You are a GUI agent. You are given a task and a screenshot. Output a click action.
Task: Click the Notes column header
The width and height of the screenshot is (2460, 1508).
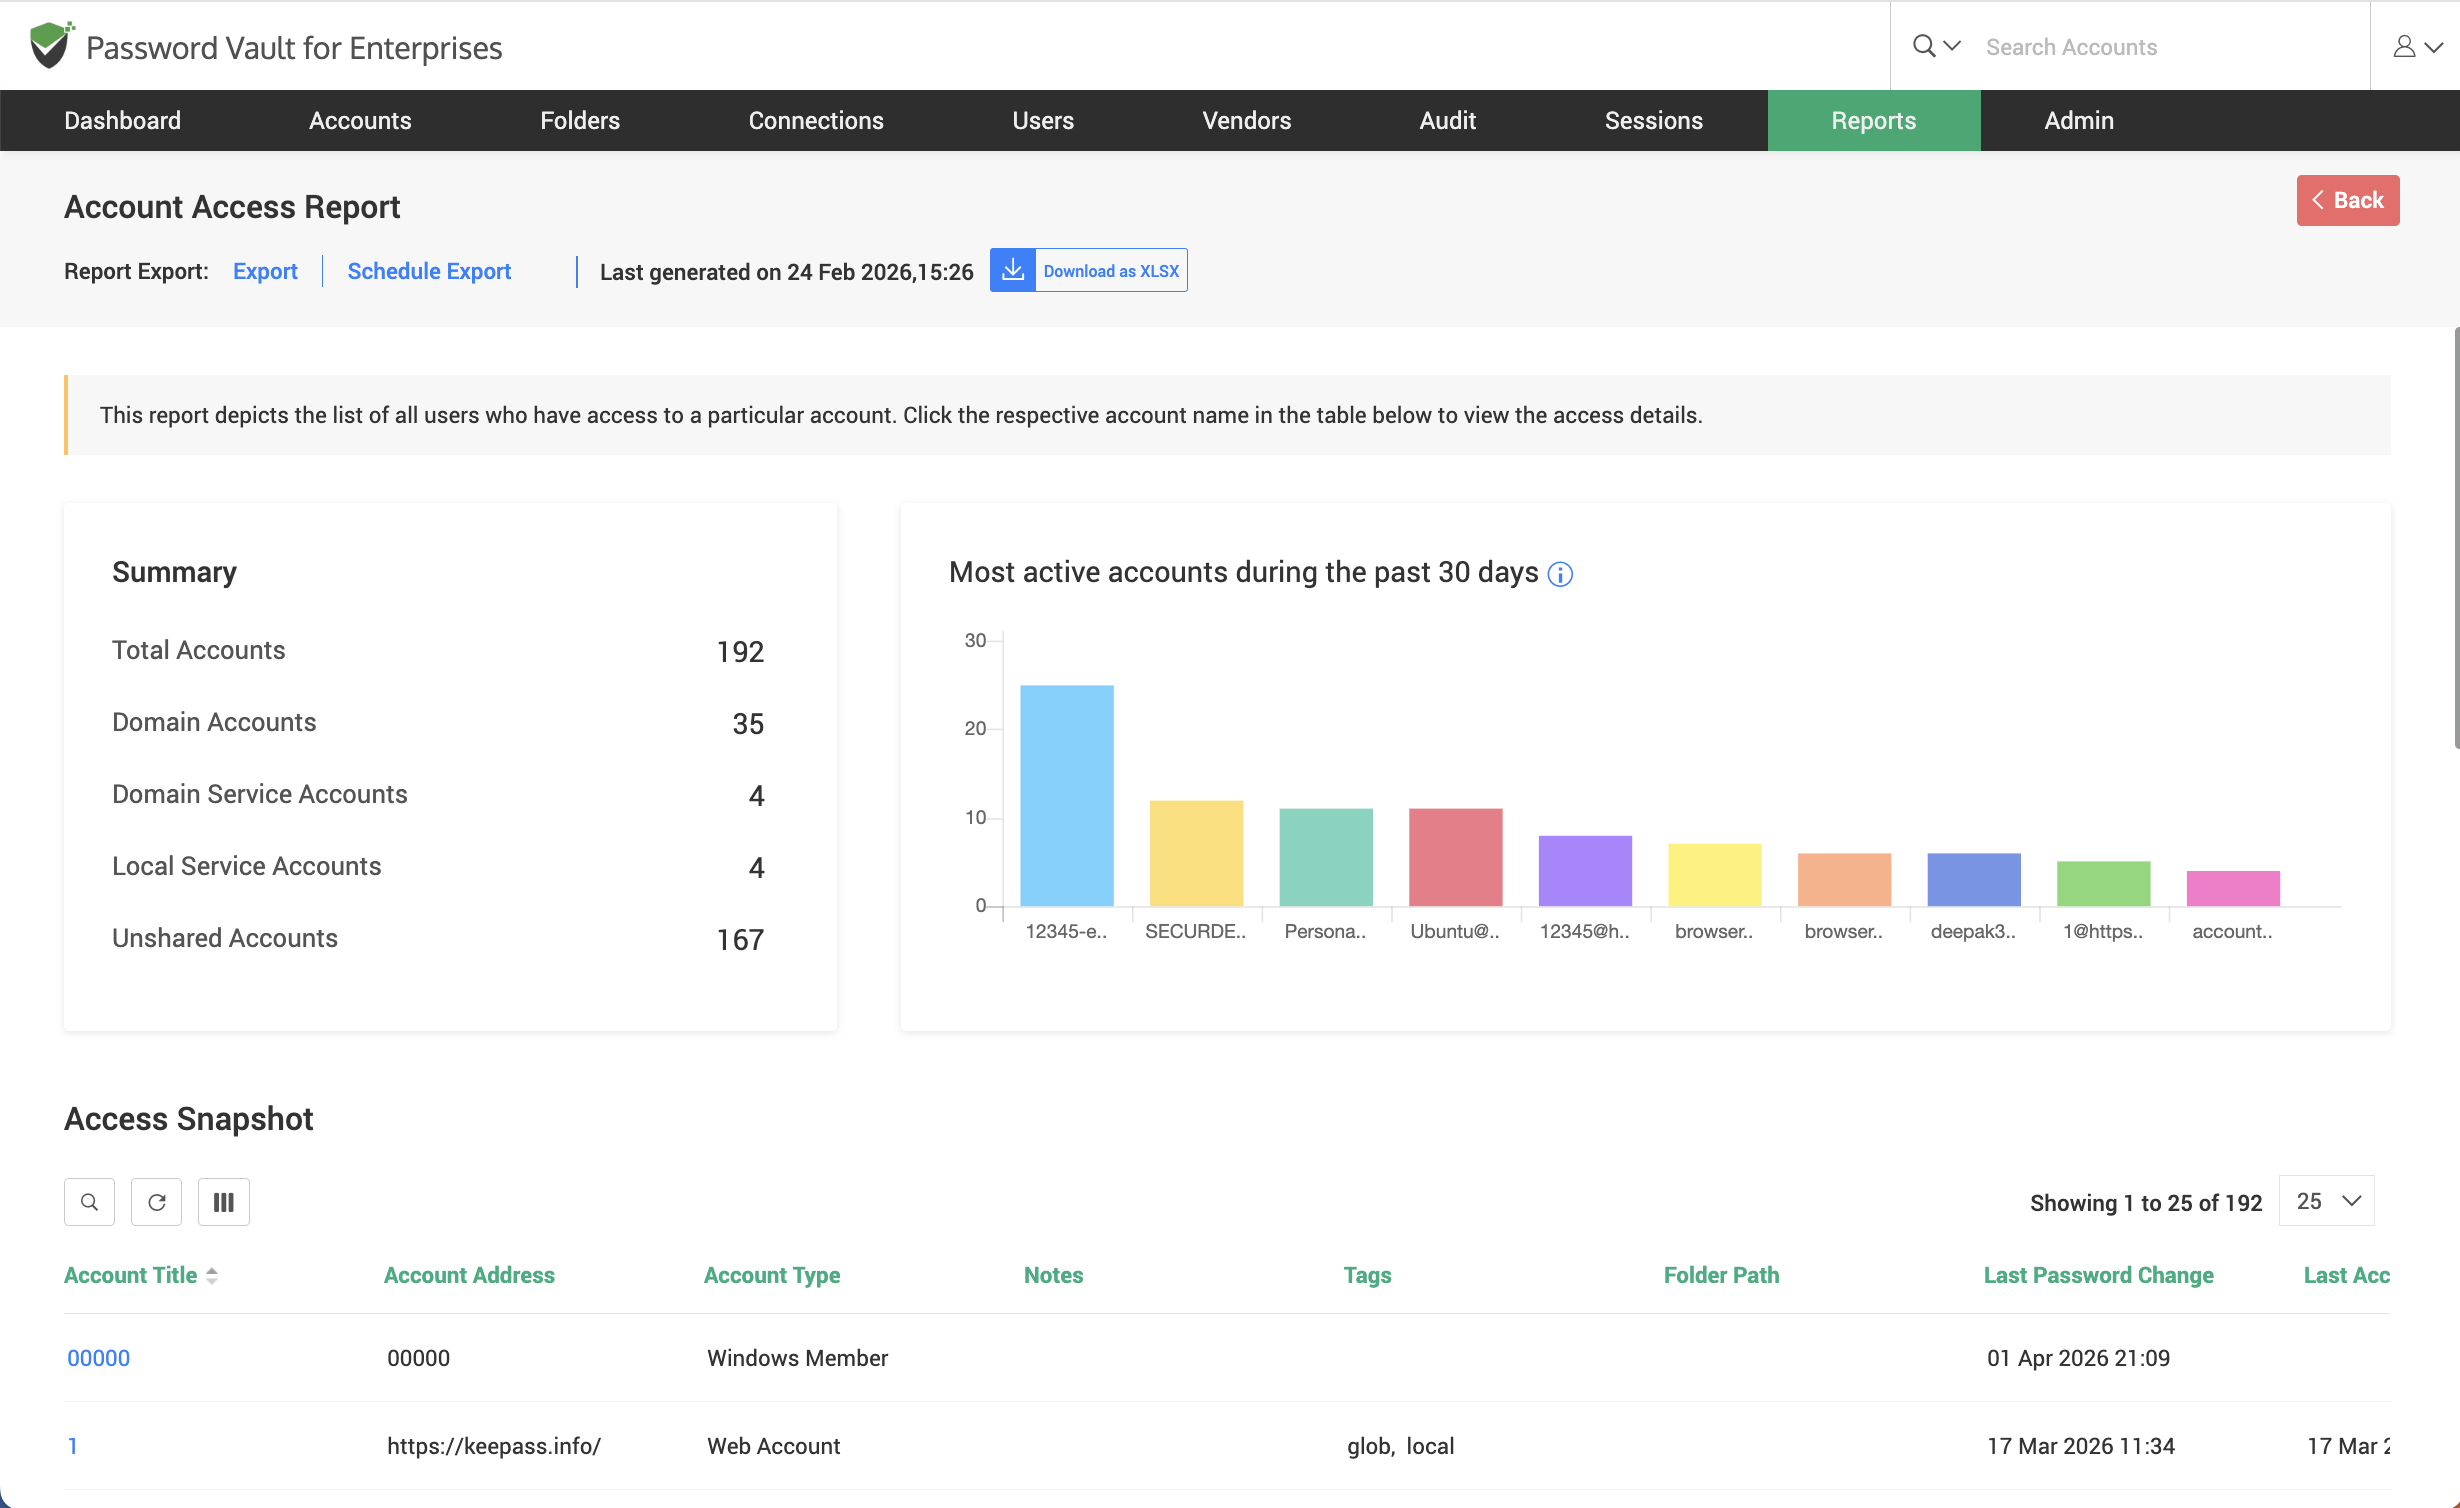pyautogui.click(x=1053, y=1275)
